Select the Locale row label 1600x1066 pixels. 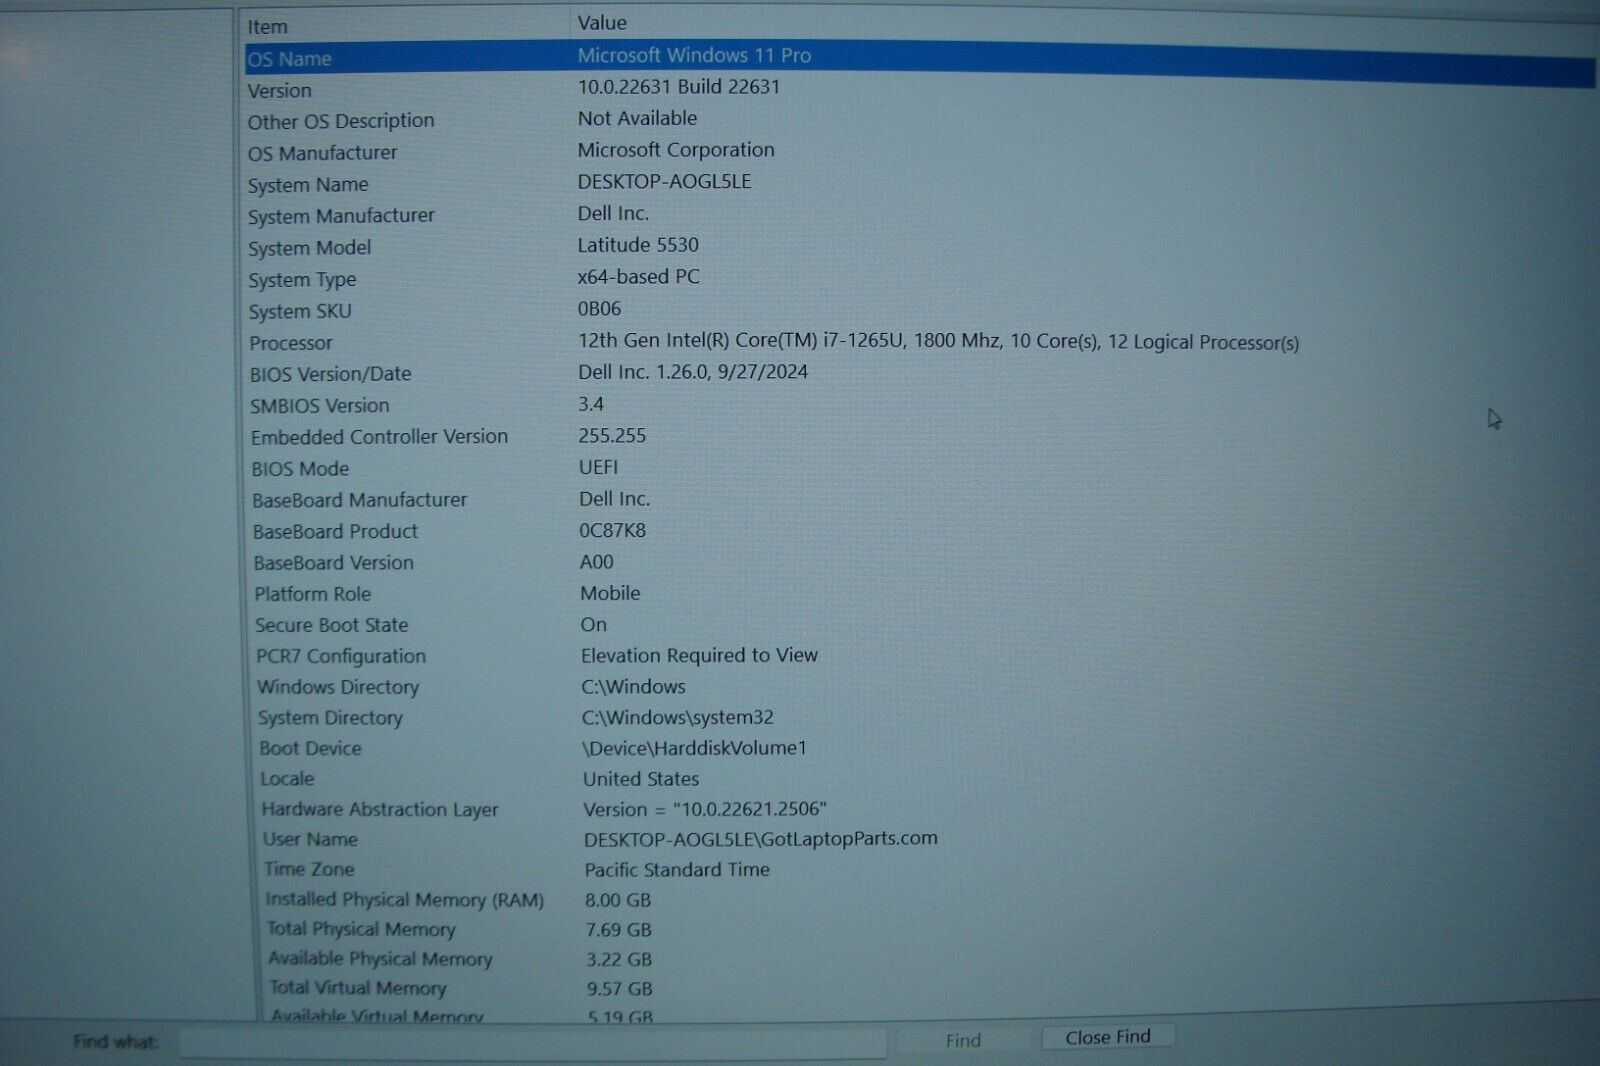tap(287, 778)
